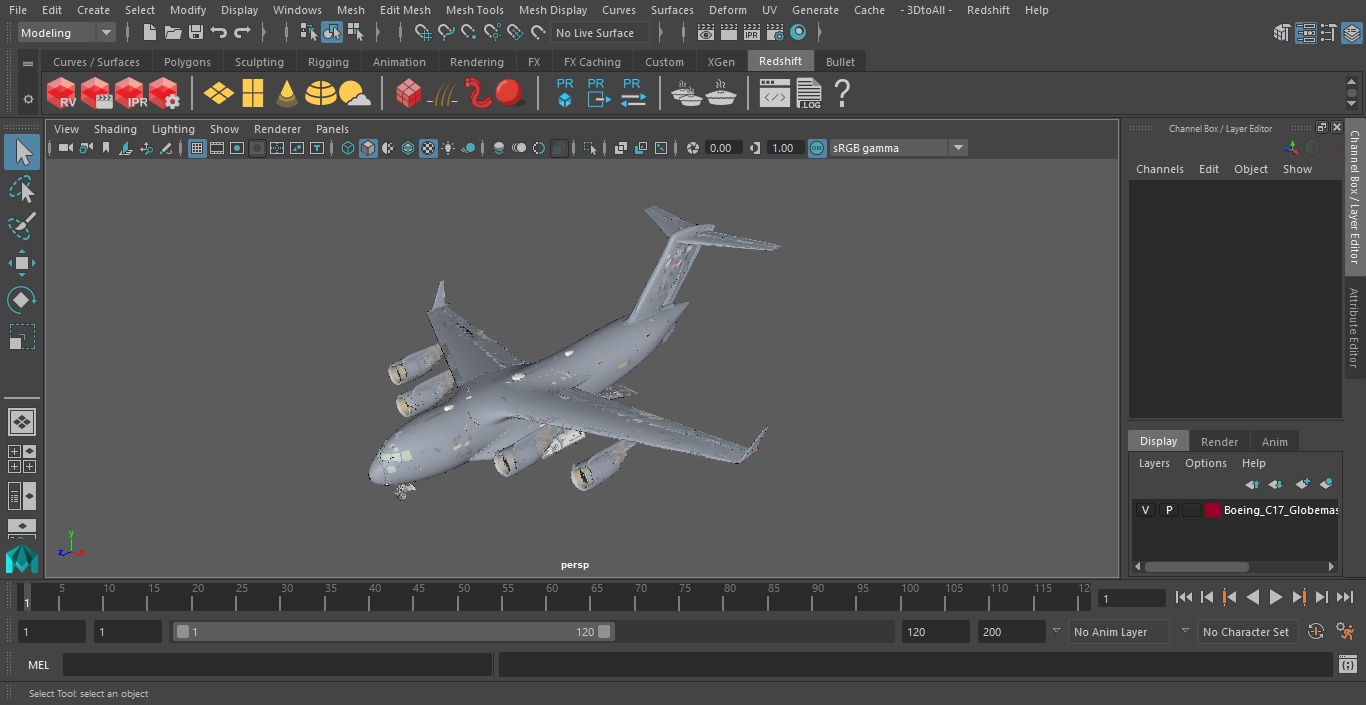1366x705 pixels.
Task: Play the animation backward
Action: (x=1253, y=597)
